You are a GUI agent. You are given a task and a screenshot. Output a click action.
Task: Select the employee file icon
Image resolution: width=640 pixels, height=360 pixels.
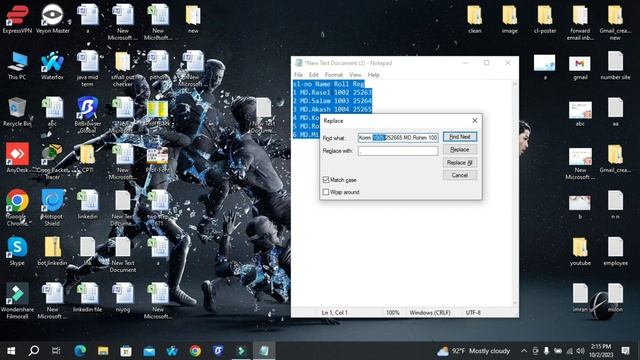[x=615, y=252]
